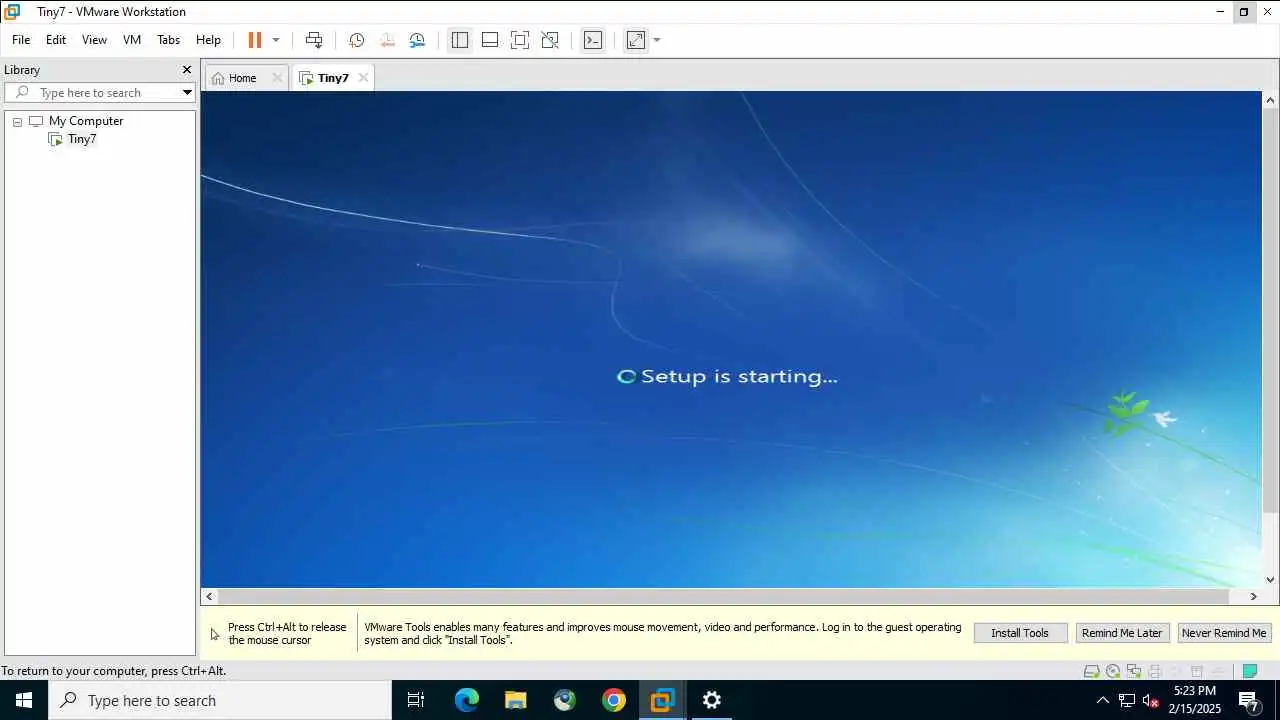Open File Explorer from the taskbar
1280x720 pixels.
point(516,700)
